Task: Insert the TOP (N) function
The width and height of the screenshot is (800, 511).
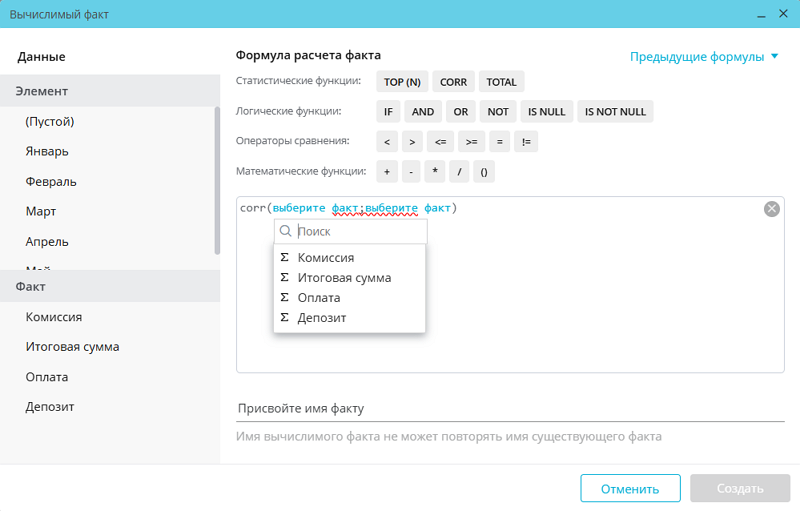Action: click(x=402, y=82)
